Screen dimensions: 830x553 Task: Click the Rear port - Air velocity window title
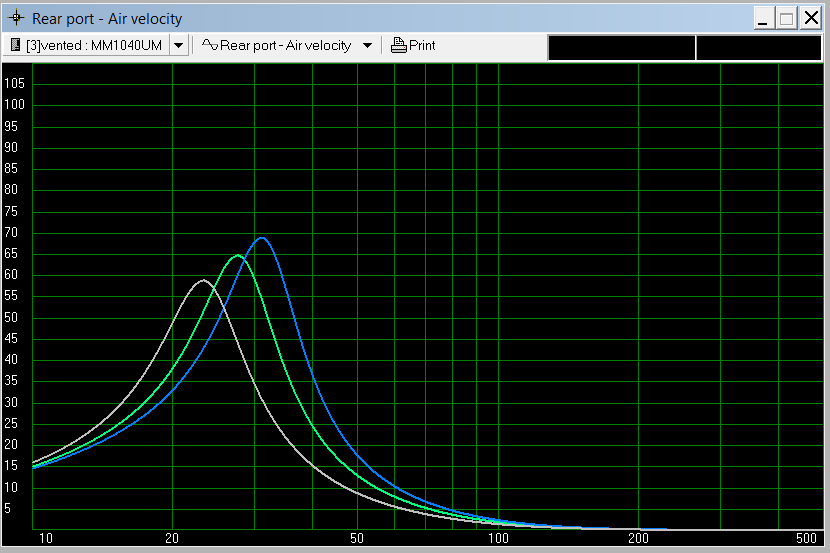point(107,19)
